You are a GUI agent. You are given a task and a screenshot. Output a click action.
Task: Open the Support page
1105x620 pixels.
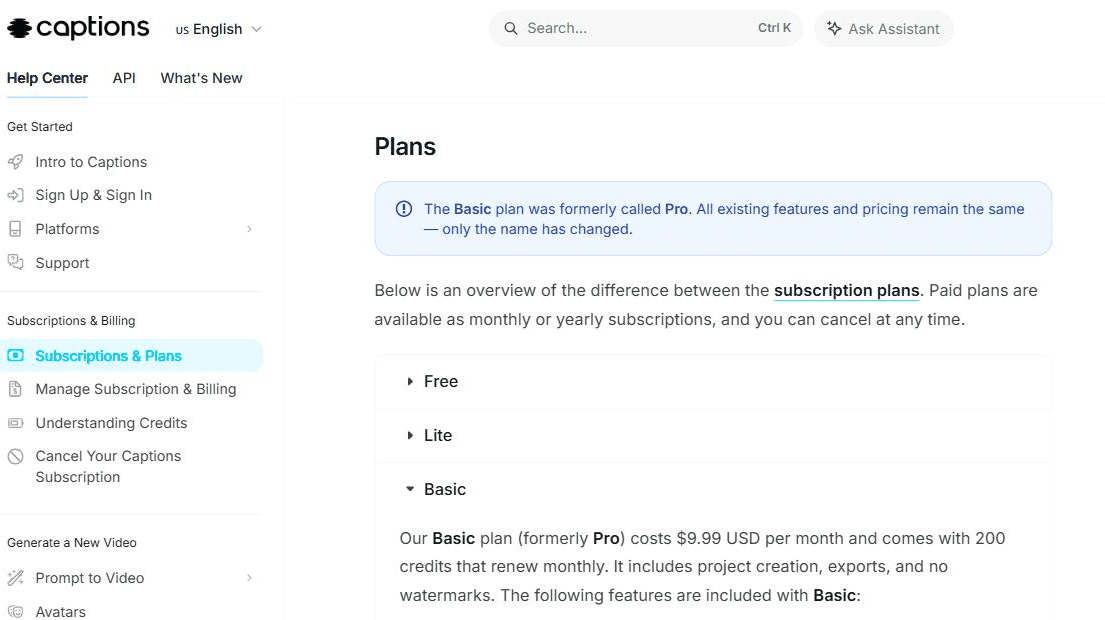pos(62,263)
